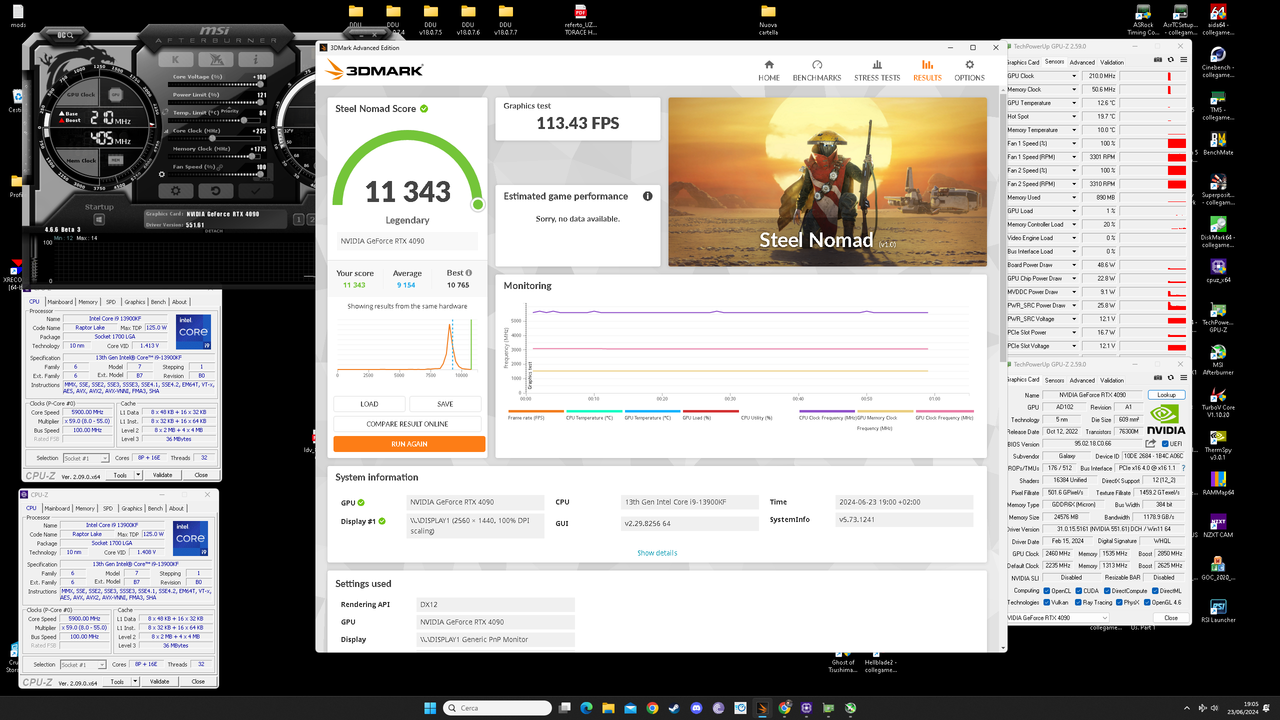Click the BIOS share/export icon in GPU-Z
Viewport: 1280px width, 720px height.
1150,443
